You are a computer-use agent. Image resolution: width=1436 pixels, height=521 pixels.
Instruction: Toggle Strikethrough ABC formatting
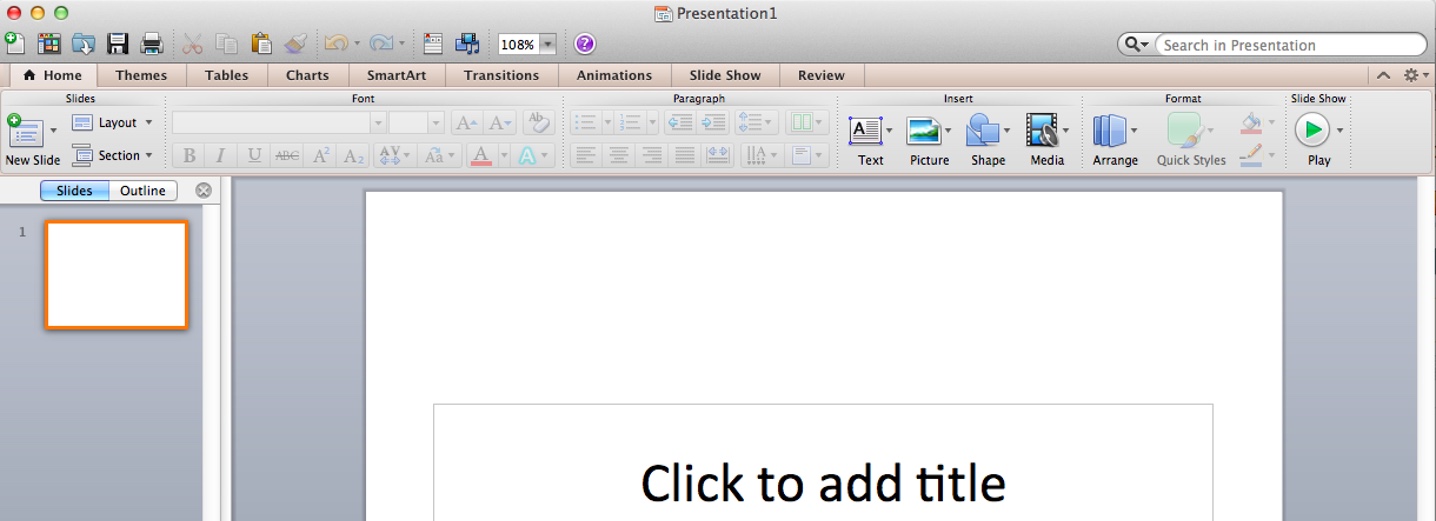pos(287,155)
